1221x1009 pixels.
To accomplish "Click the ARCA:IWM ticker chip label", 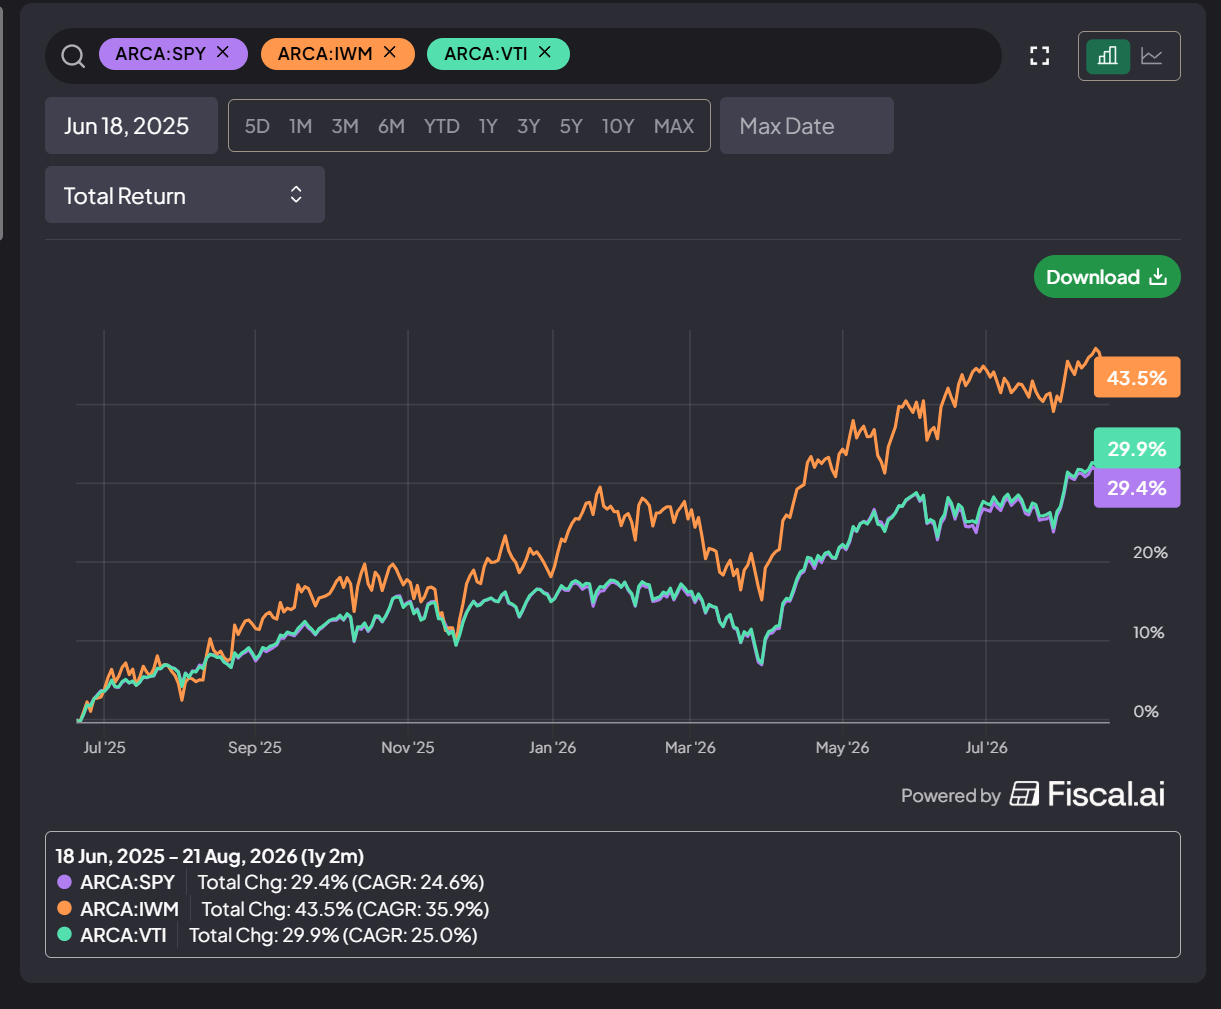I will pos(325,54).
